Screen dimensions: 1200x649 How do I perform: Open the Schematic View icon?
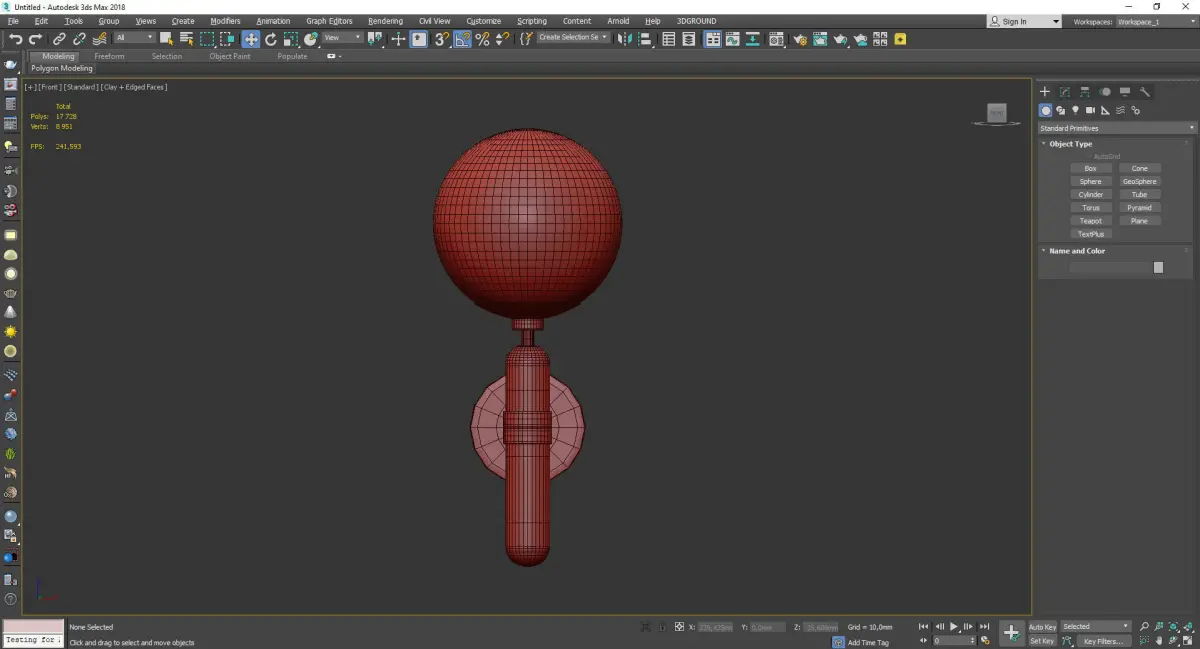(752, 39)
